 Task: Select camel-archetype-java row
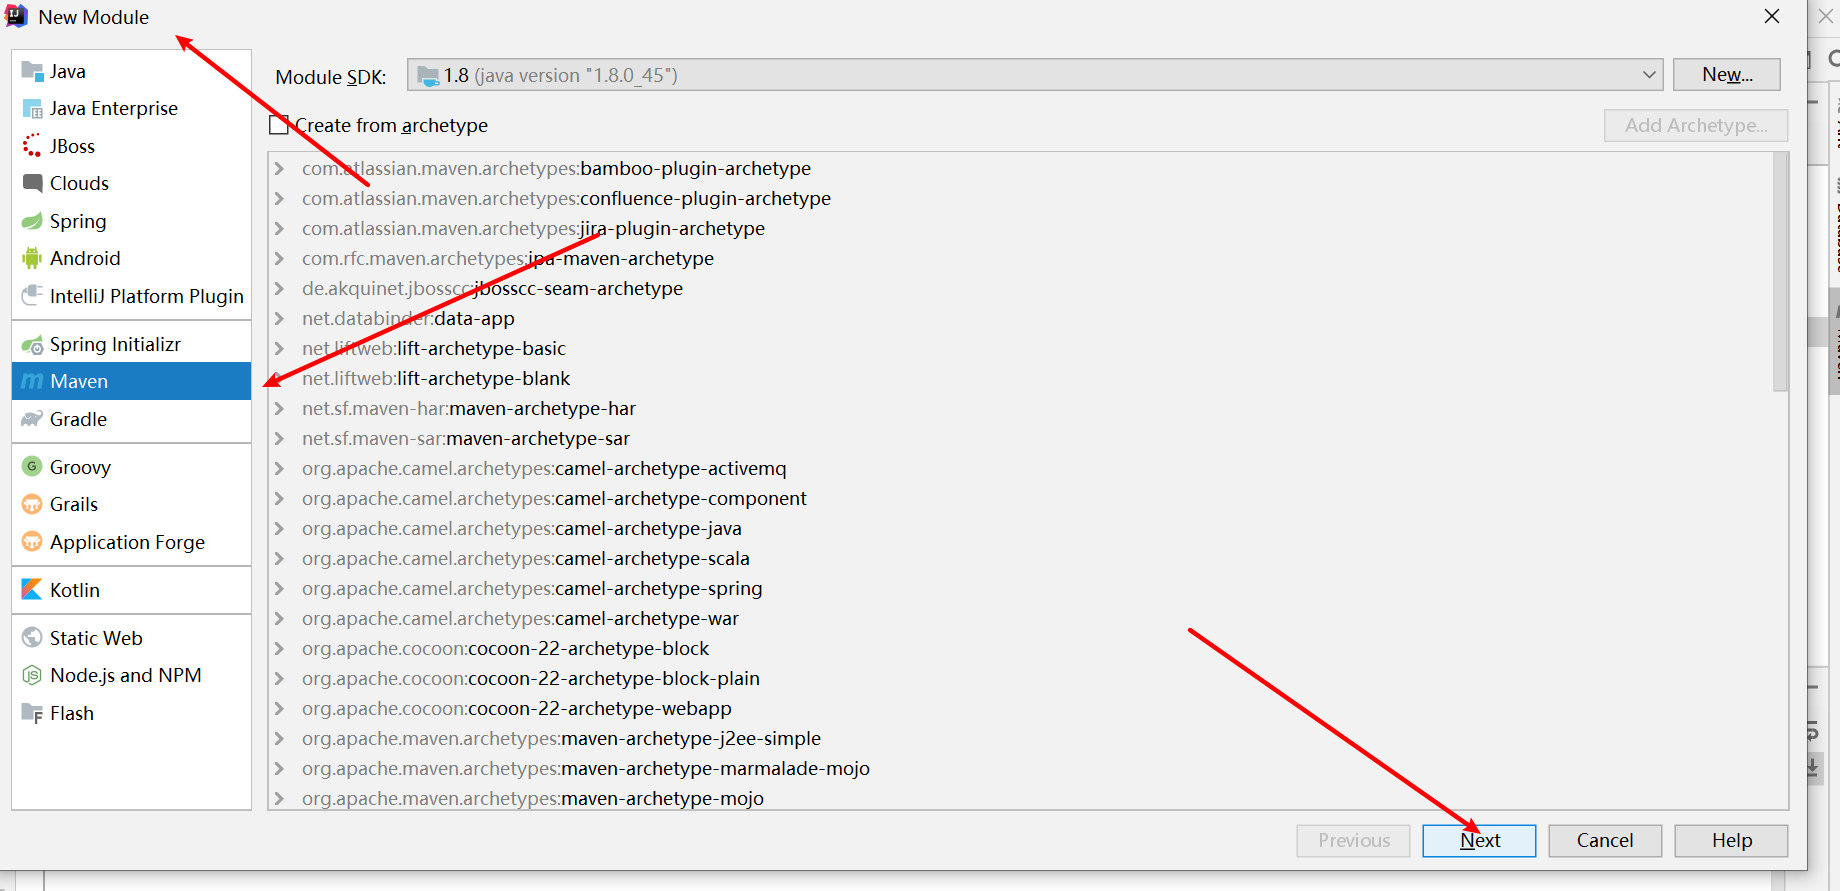point(1020,528)
